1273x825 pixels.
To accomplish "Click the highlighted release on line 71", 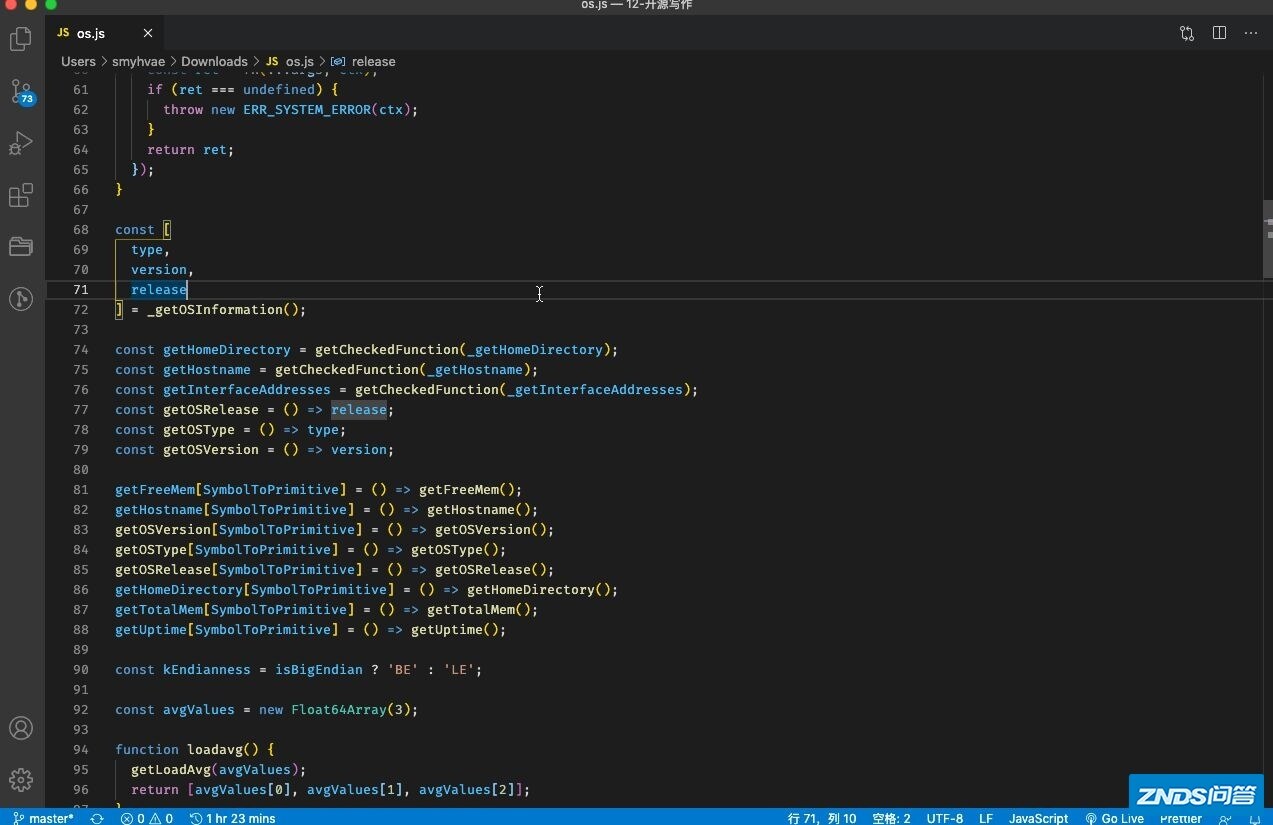I will 159,289.
